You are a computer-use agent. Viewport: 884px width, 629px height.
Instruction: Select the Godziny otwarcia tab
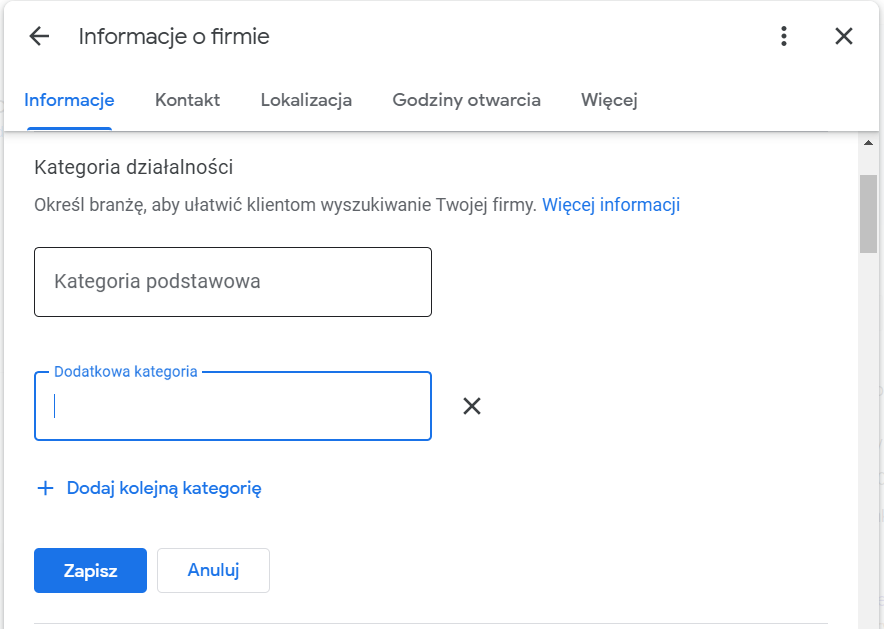pos(466,100)
